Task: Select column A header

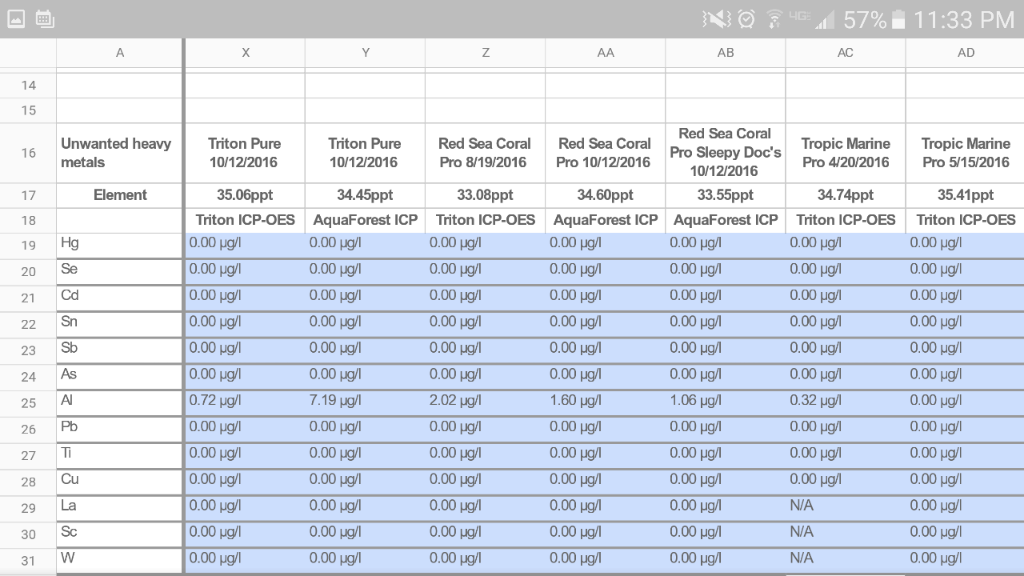Action: point(120,53)
